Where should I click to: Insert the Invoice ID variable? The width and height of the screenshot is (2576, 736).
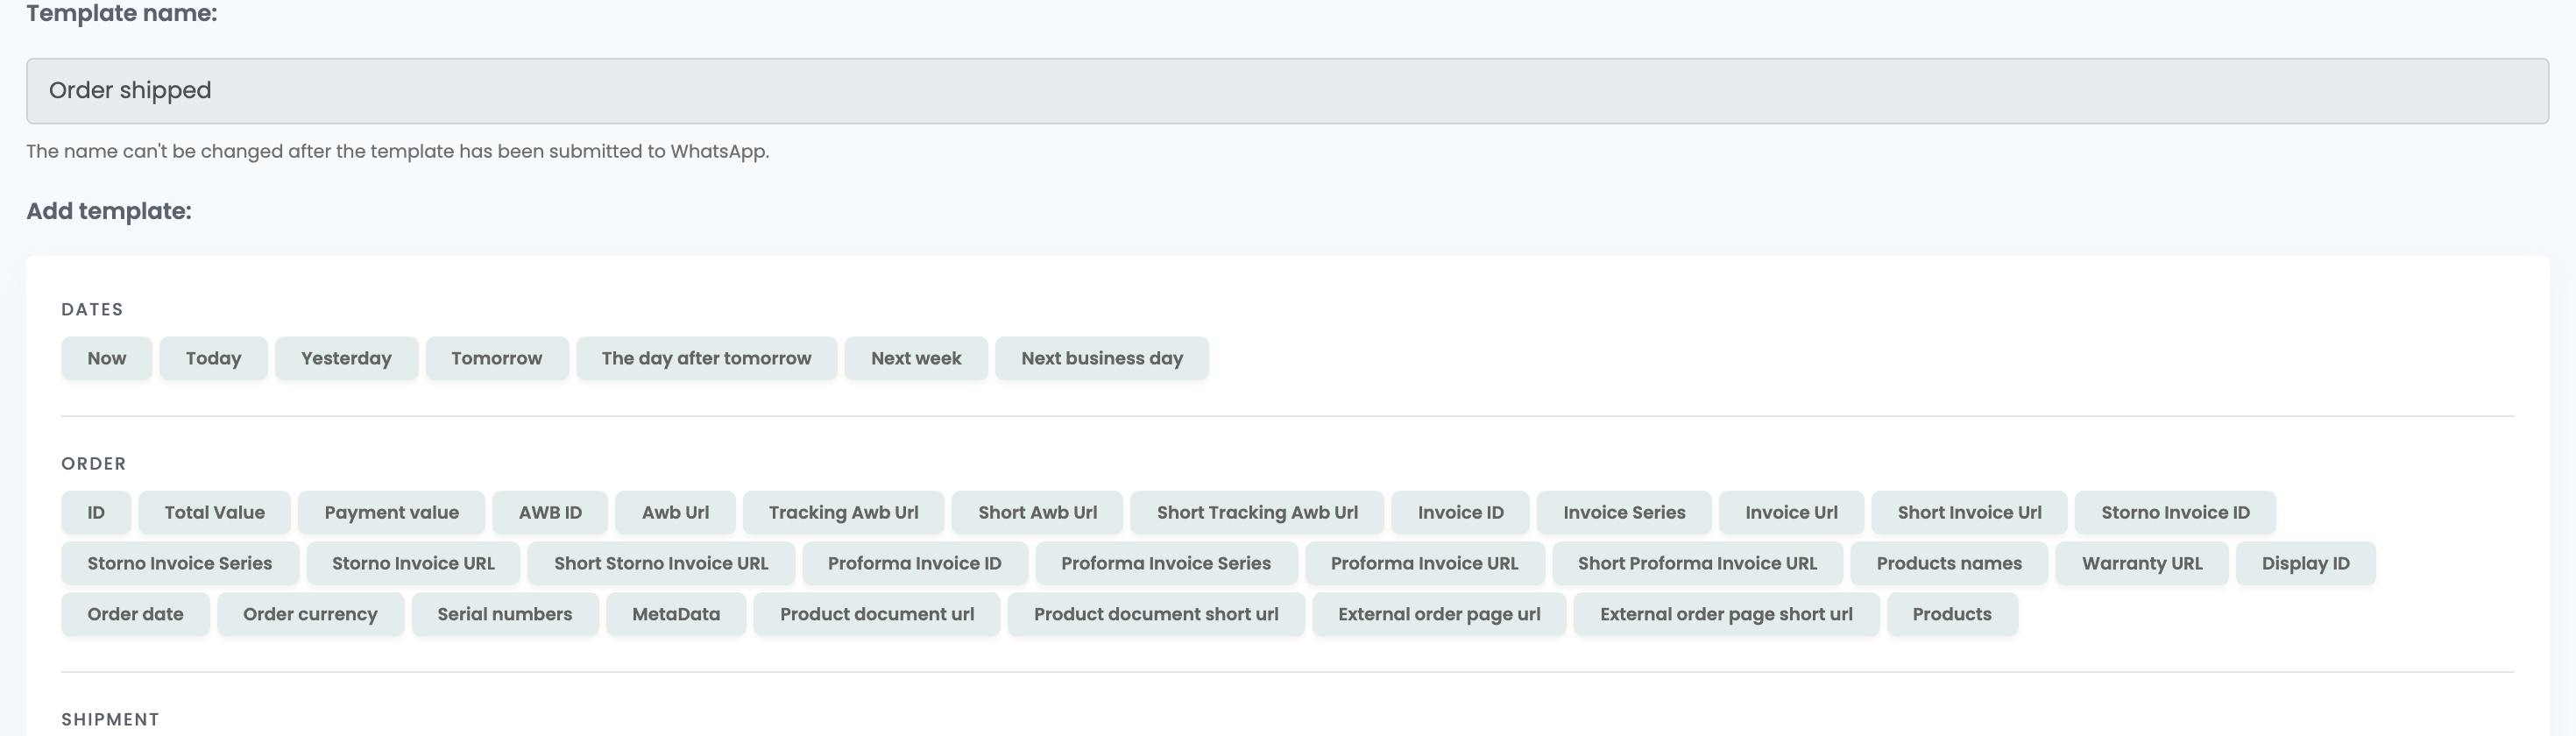coord(1460,512)
